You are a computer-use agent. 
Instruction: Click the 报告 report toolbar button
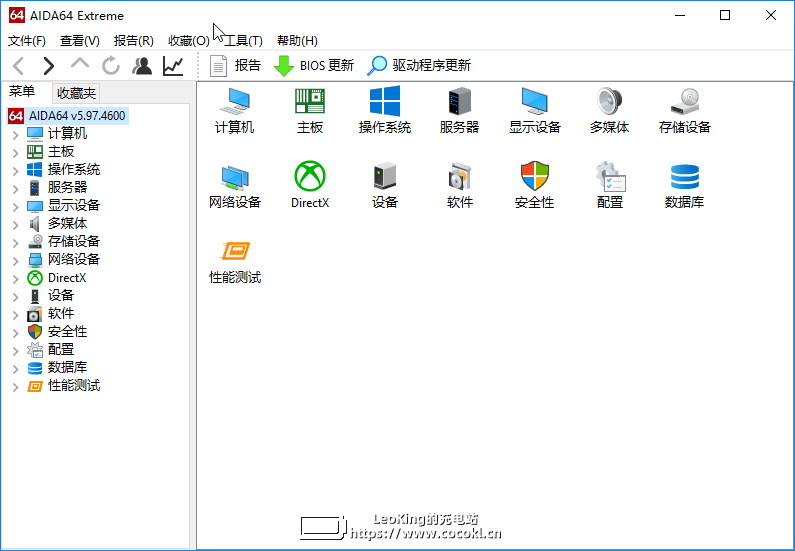(235, 66)
